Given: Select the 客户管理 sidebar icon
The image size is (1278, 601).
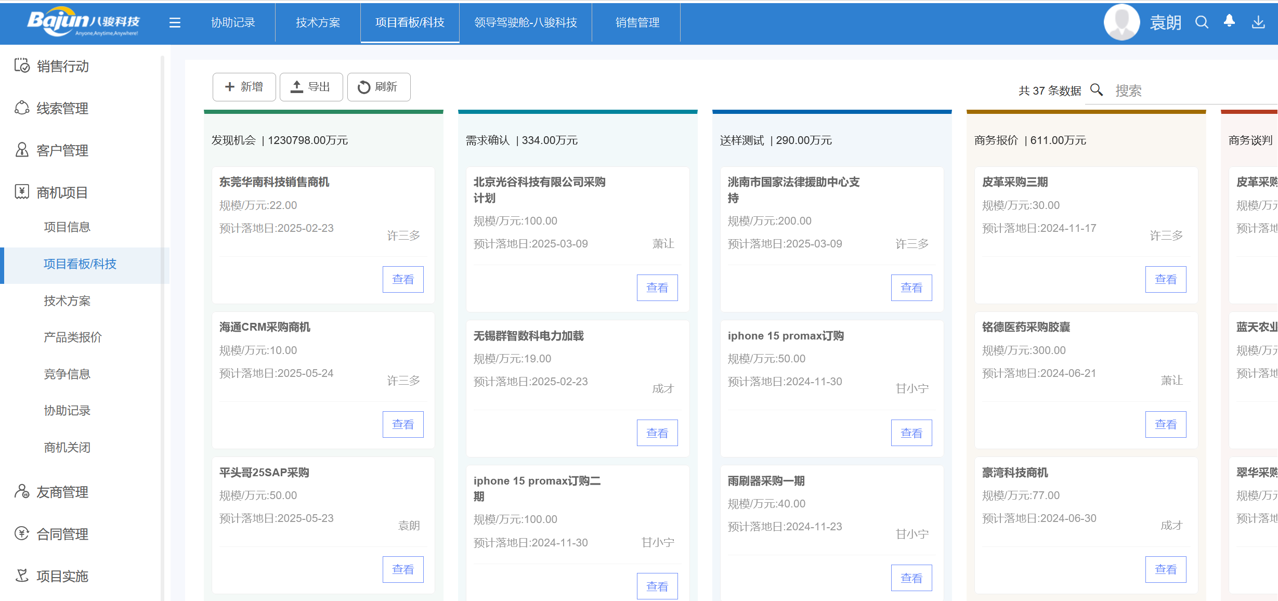Looking at the screenshot, I should (20, 150).
